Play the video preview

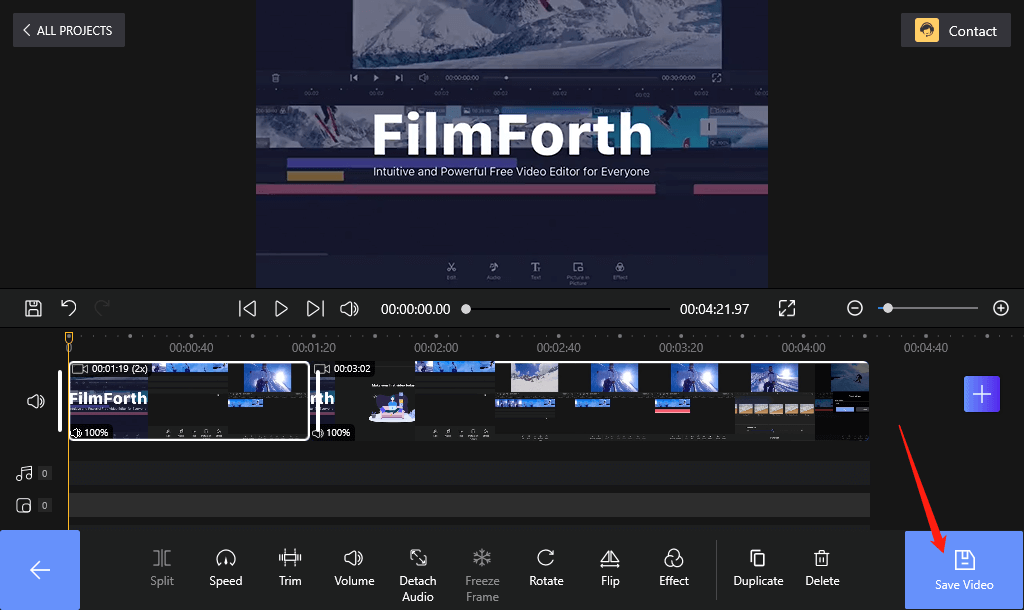(x=281, y=308)
